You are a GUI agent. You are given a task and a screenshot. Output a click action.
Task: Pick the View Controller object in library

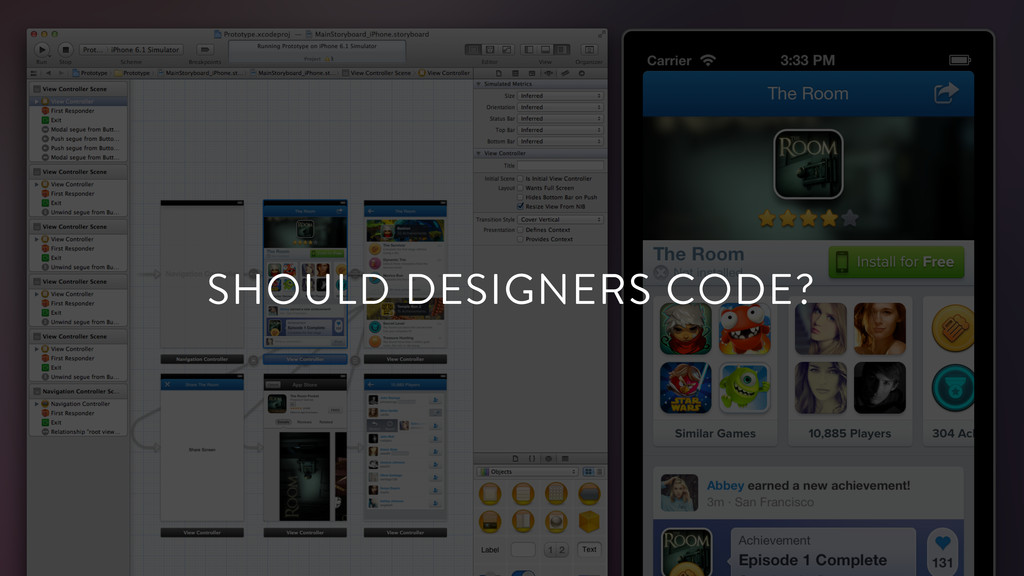pos(490,494)
